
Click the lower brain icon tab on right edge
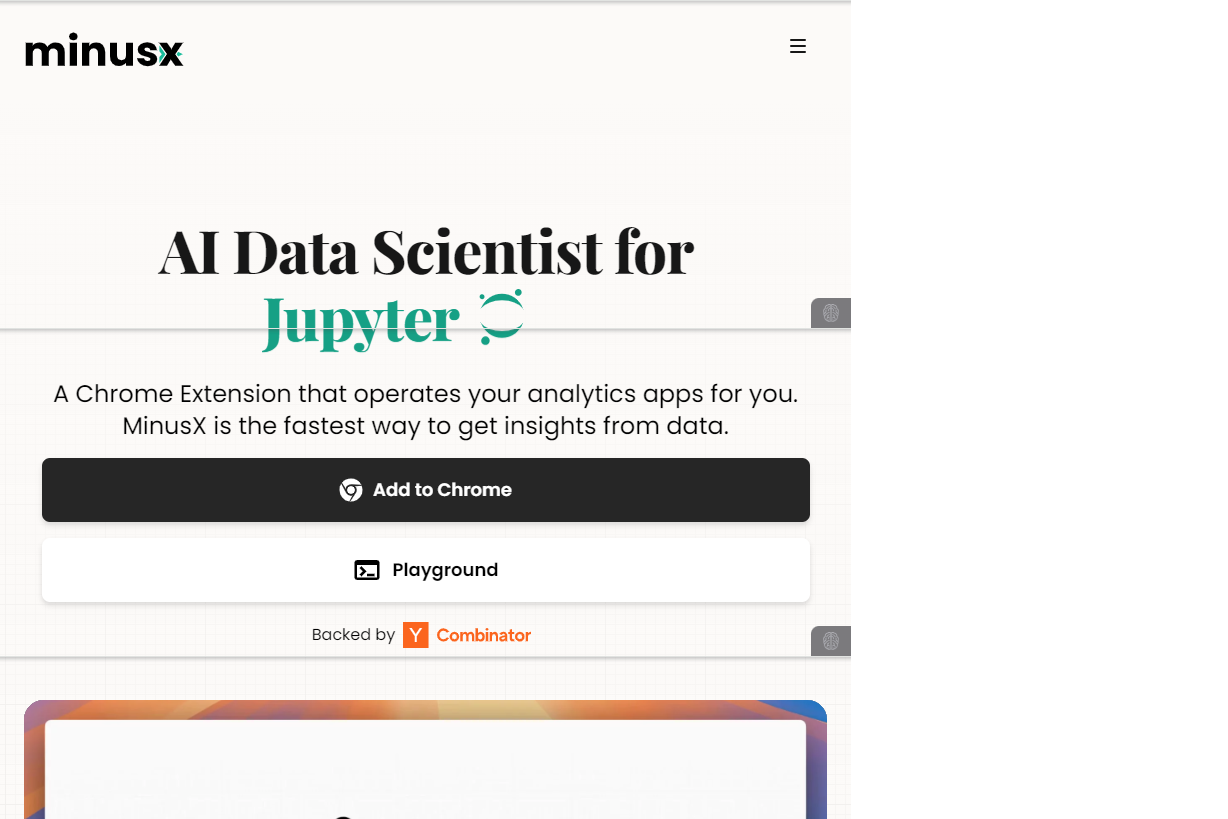[830, 640]
